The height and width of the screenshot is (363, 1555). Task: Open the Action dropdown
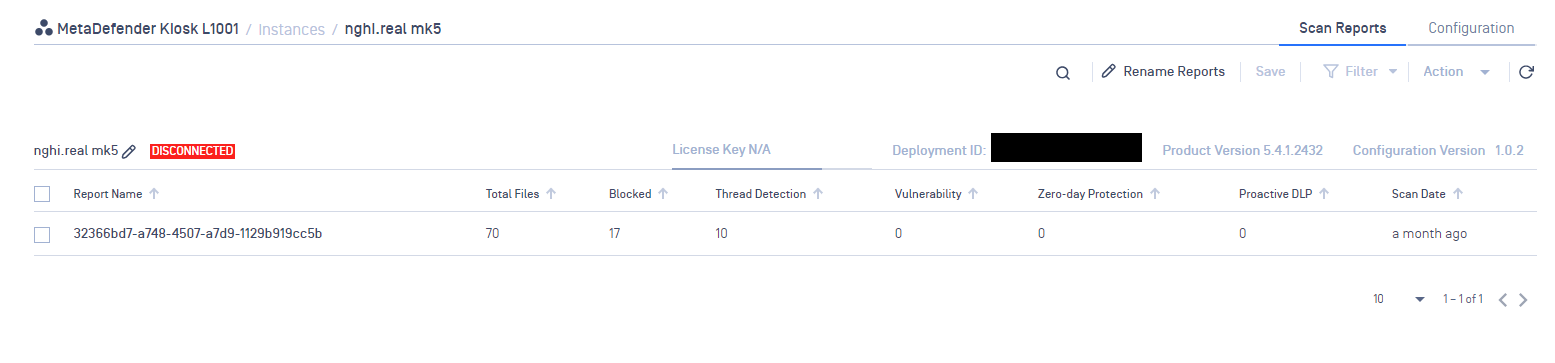tap(1457, 72)
